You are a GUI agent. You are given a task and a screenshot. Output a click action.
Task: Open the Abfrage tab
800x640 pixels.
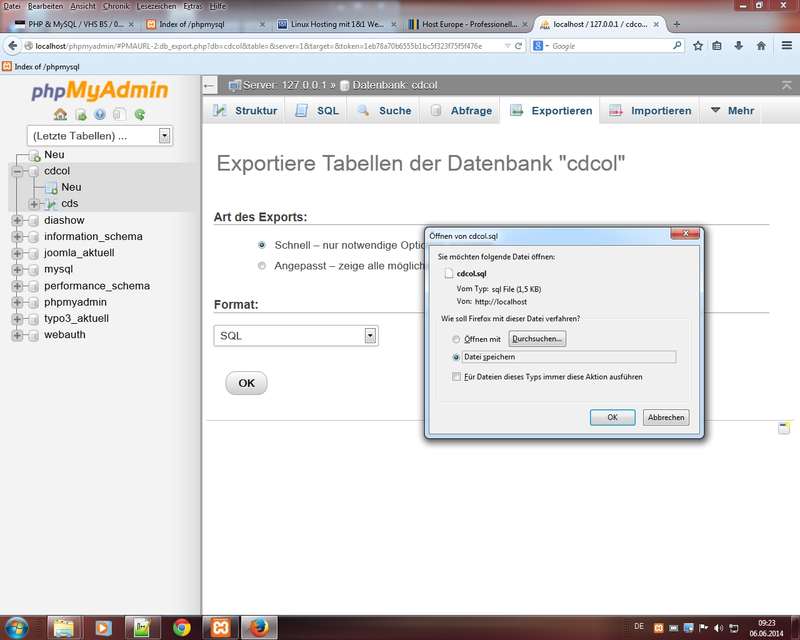pos(461,111)
